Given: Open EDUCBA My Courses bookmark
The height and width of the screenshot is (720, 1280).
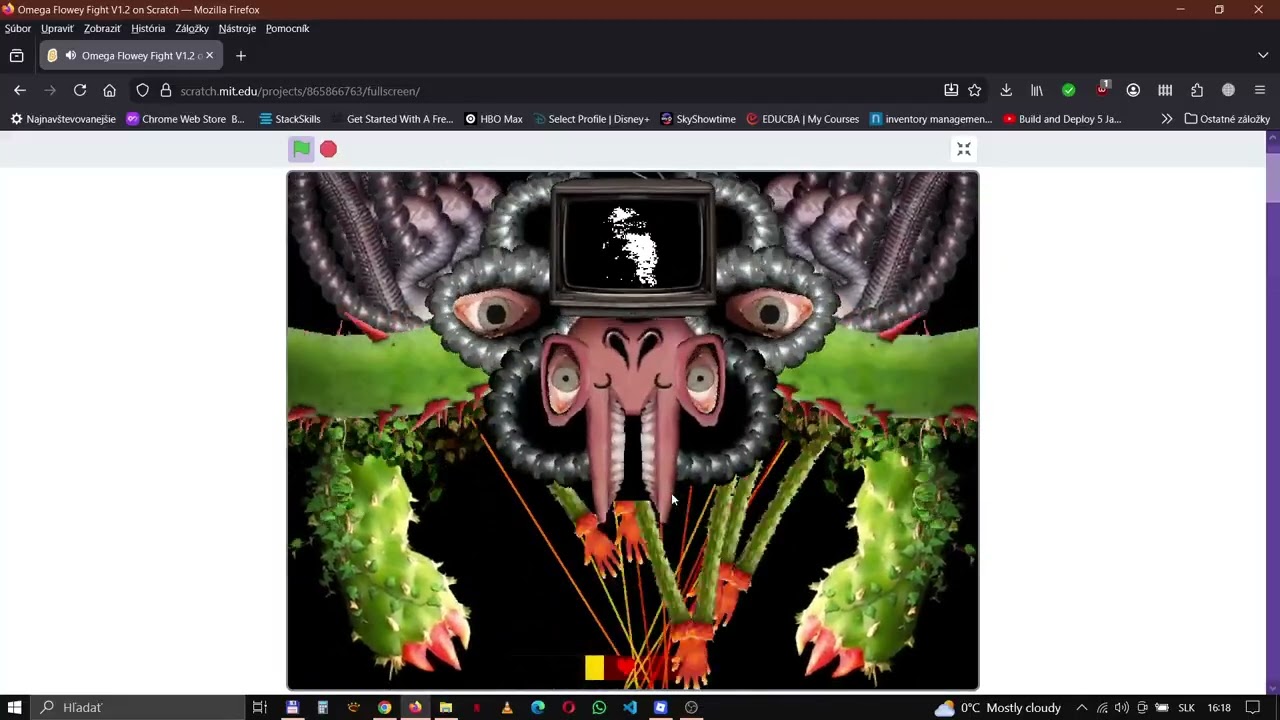Looking at the screenshot, I should click(802, 119).
